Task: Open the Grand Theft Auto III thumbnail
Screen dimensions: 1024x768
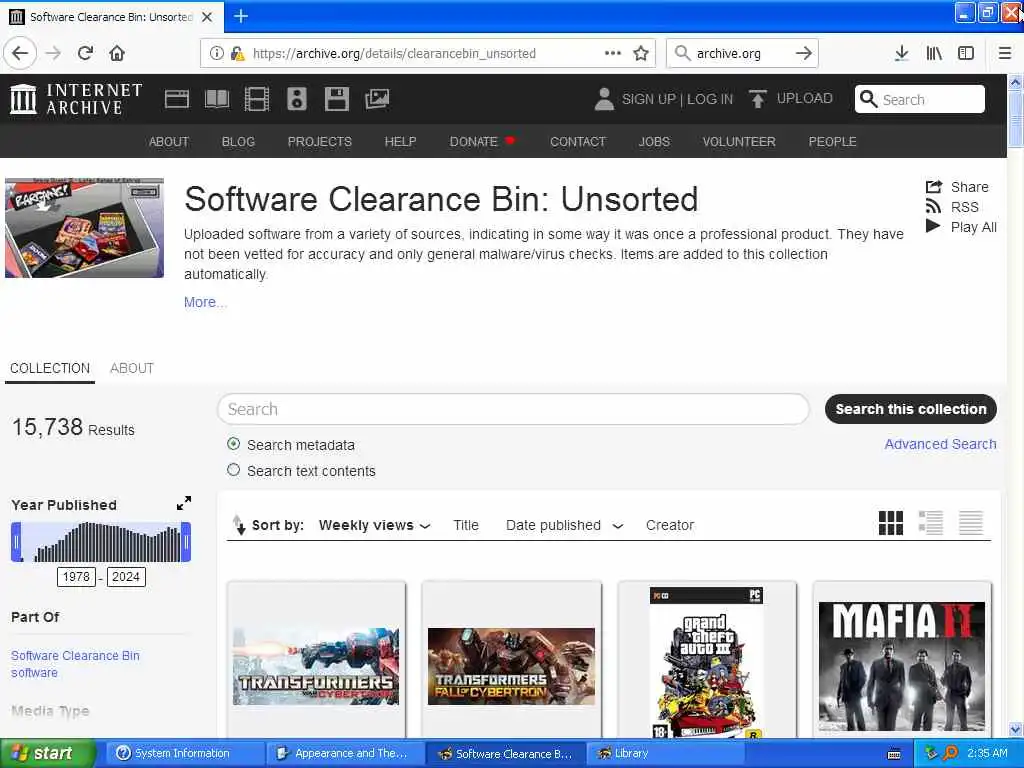Action: [x=707, y=662]
